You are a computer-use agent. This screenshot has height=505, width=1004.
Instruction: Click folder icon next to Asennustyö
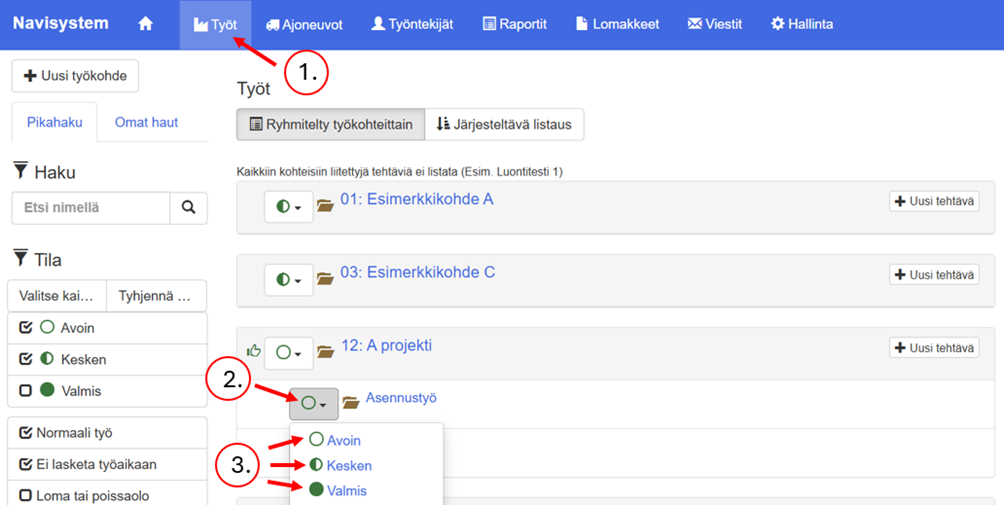pos(350,403)
